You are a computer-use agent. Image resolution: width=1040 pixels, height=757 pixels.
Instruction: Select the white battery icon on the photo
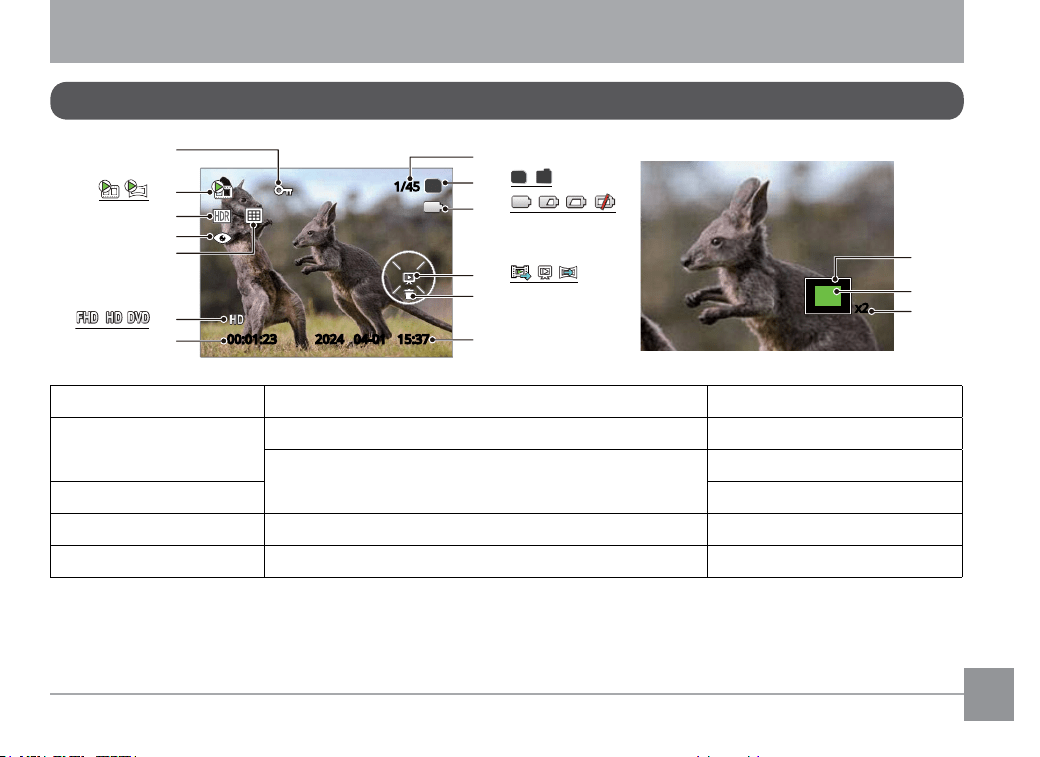433,208
